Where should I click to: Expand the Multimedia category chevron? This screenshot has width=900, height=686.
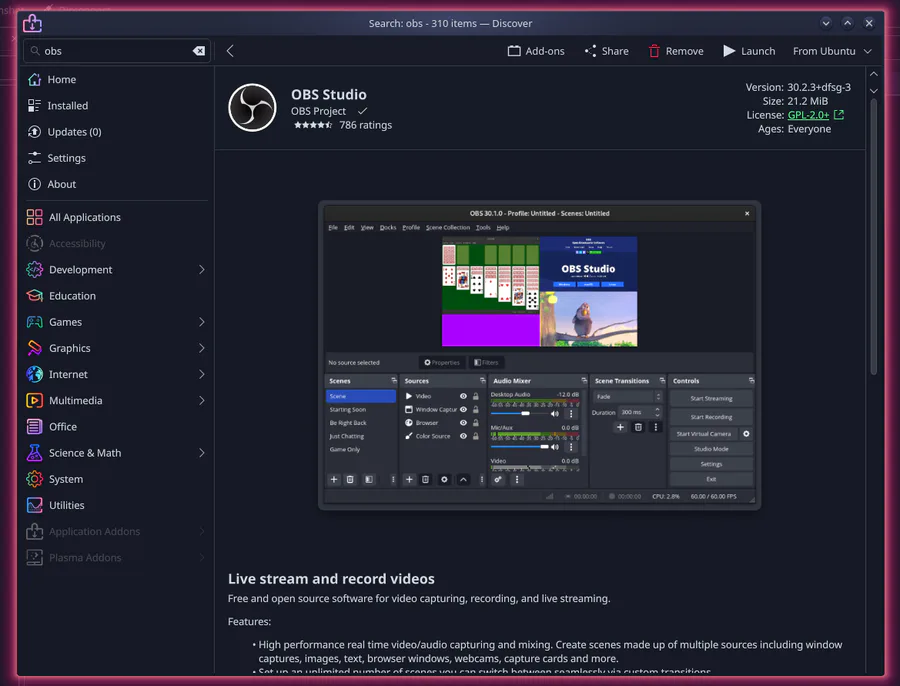click(x=201, y=401)
